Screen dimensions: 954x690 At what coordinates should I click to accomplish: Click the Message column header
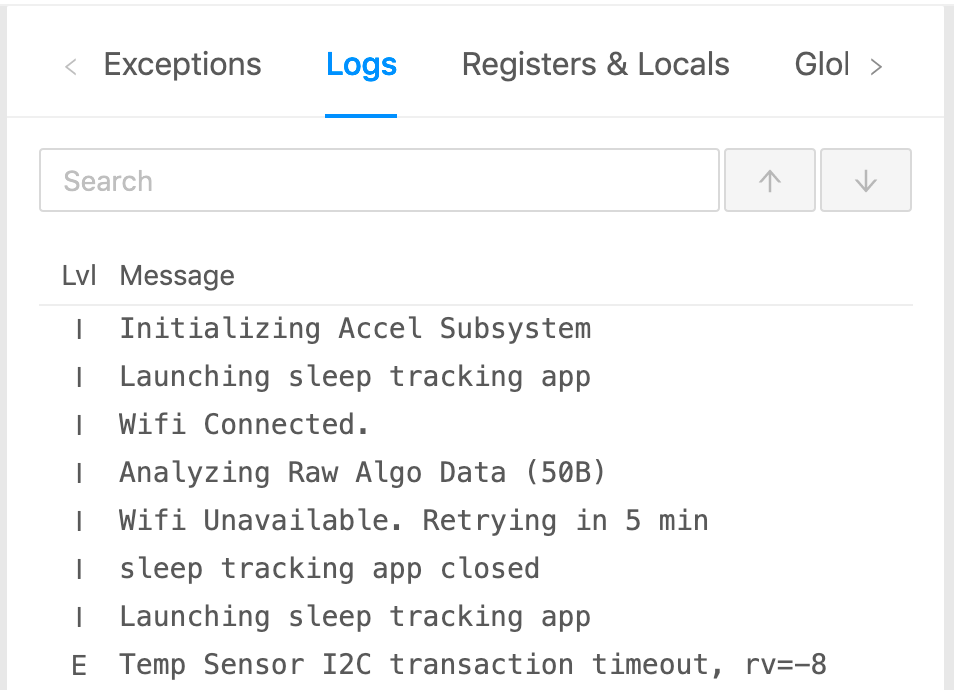point(177,276)
